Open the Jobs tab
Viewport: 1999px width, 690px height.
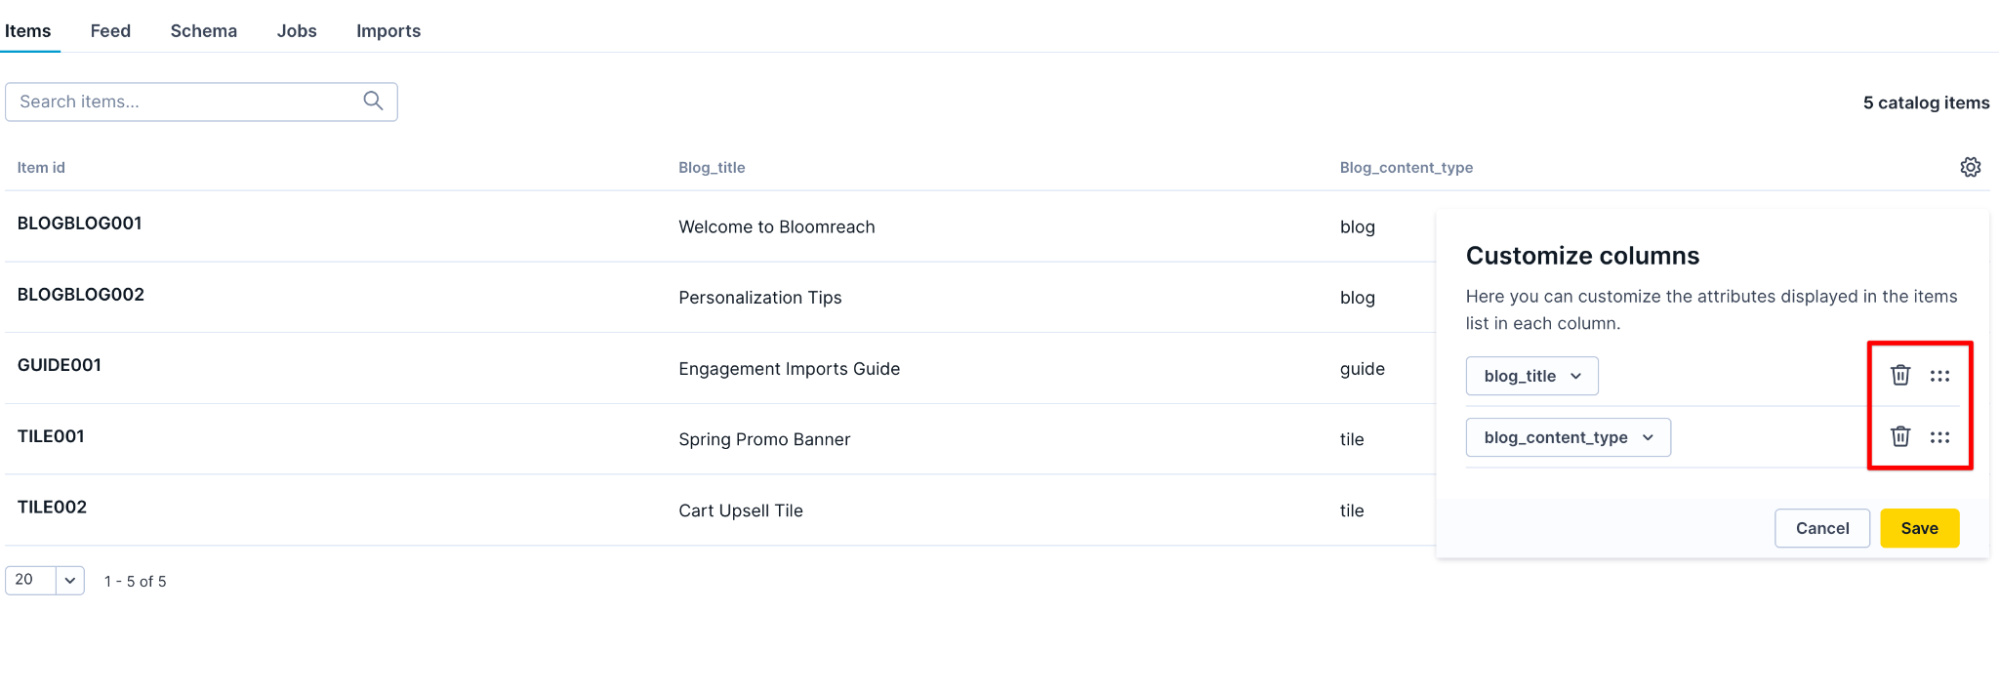[x=296, y=30]
